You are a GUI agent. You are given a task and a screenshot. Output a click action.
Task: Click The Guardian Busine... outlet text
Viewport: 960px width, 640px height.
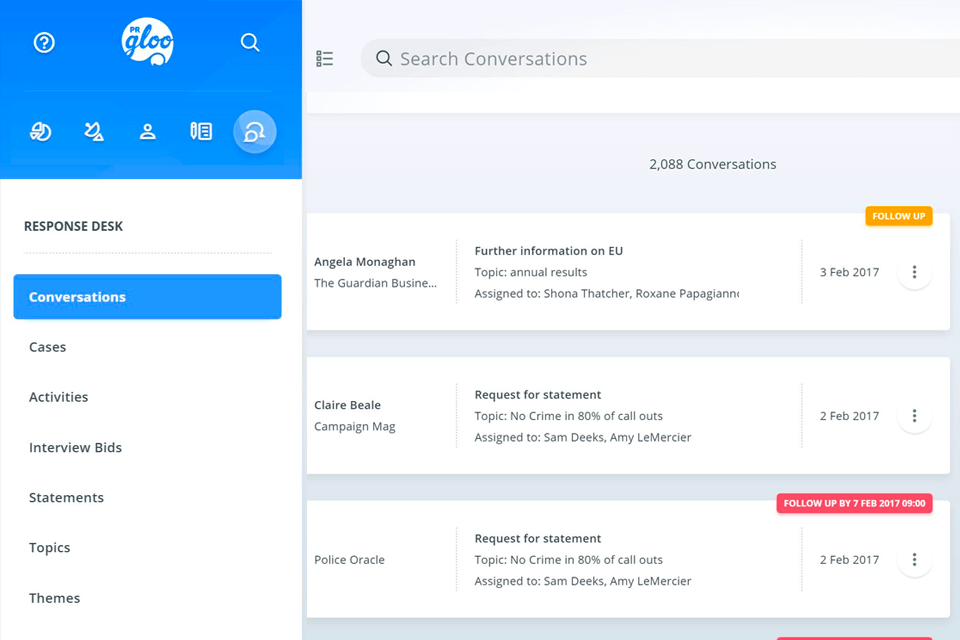pyautogui.click(x=375, y=283)
